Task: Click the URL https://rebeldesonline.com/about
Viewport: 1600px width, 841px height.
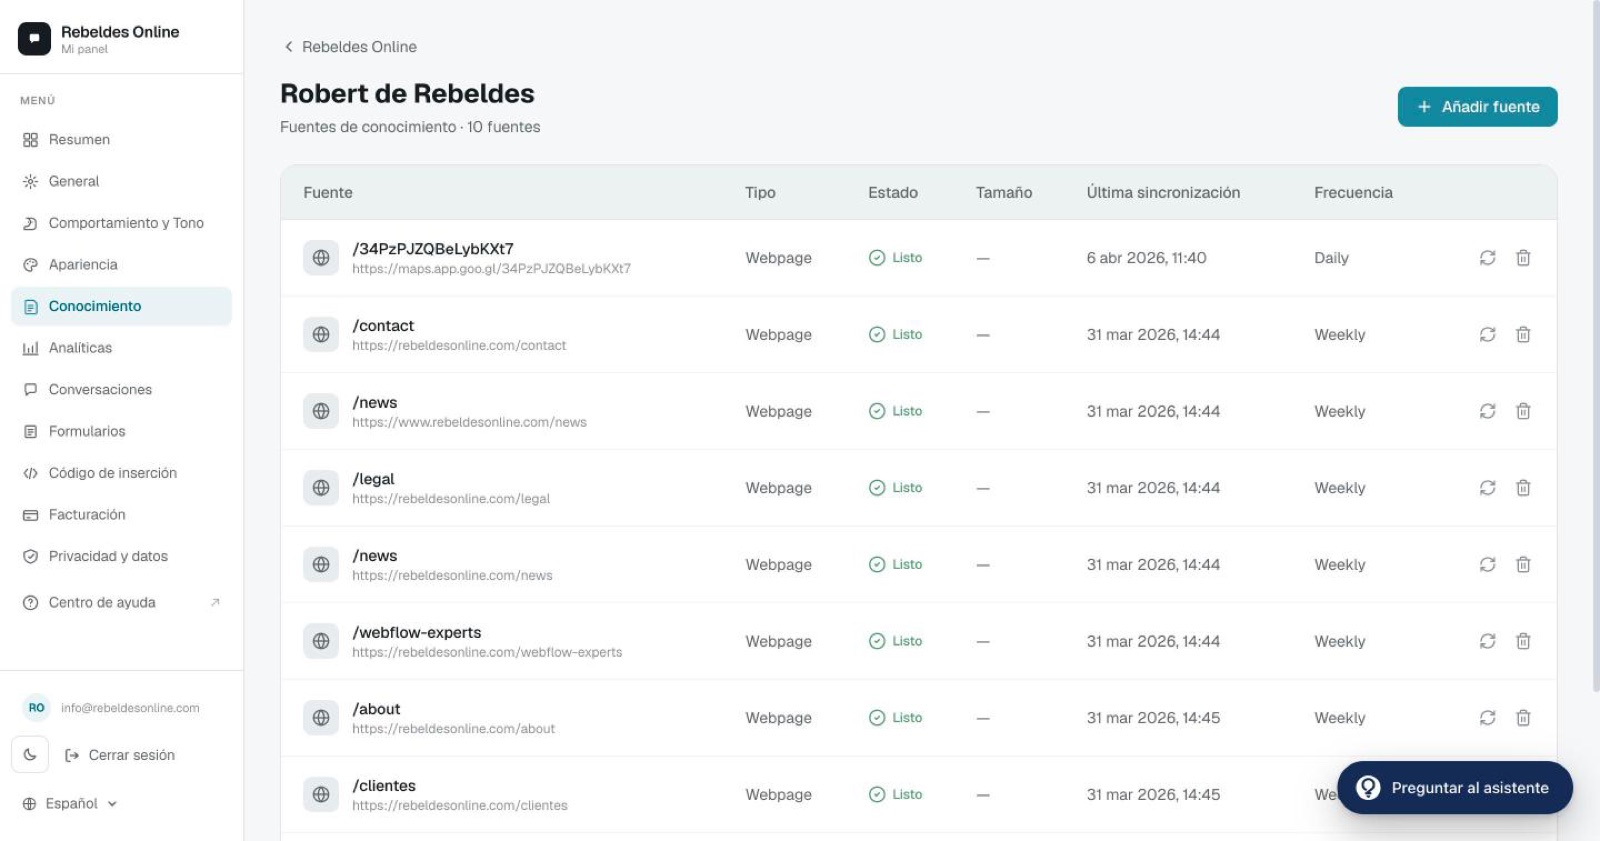Action: coord(453,729)
